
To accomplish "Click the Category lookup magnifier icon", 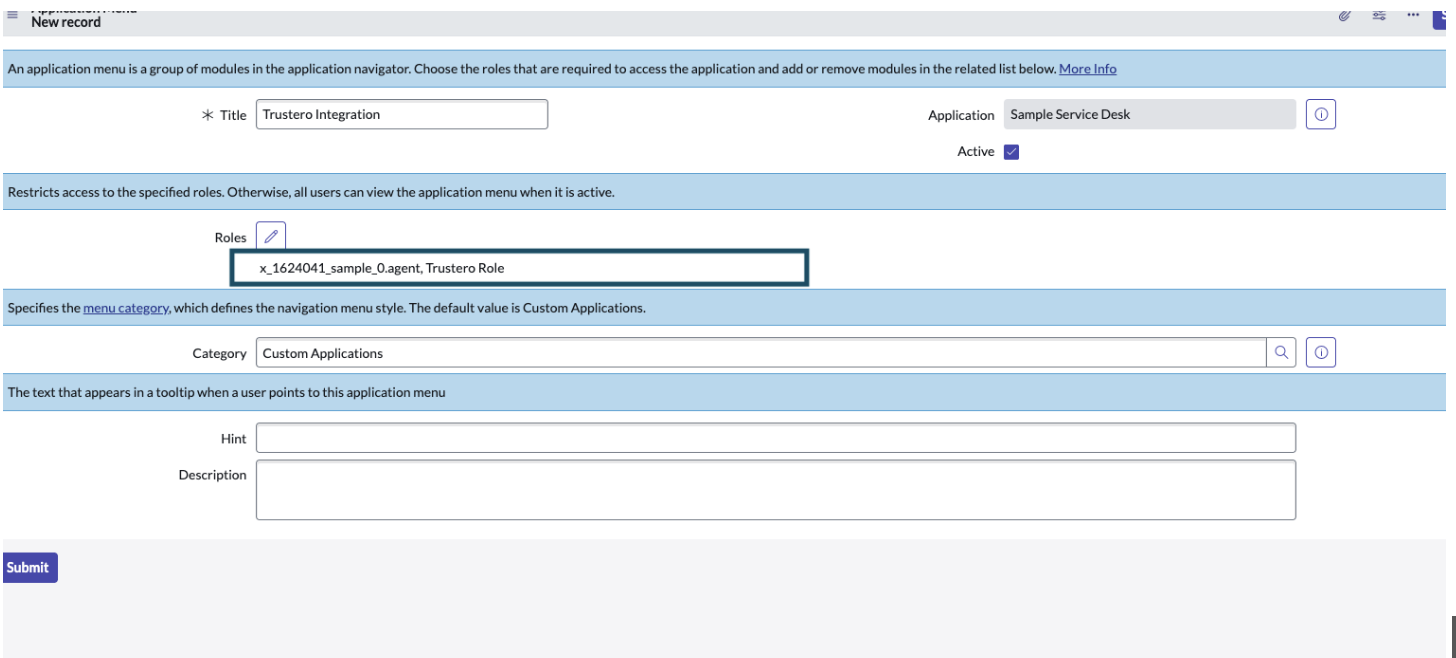I will coord(1281,353).
